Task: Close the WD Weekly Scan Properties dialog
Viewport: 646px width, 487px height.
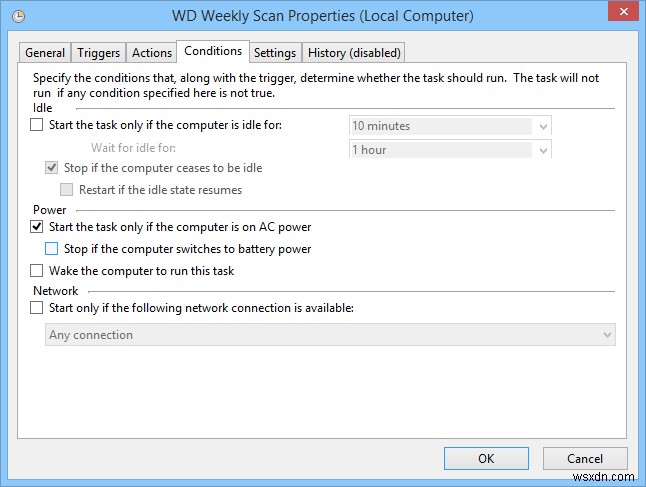Action: [624, 12]
